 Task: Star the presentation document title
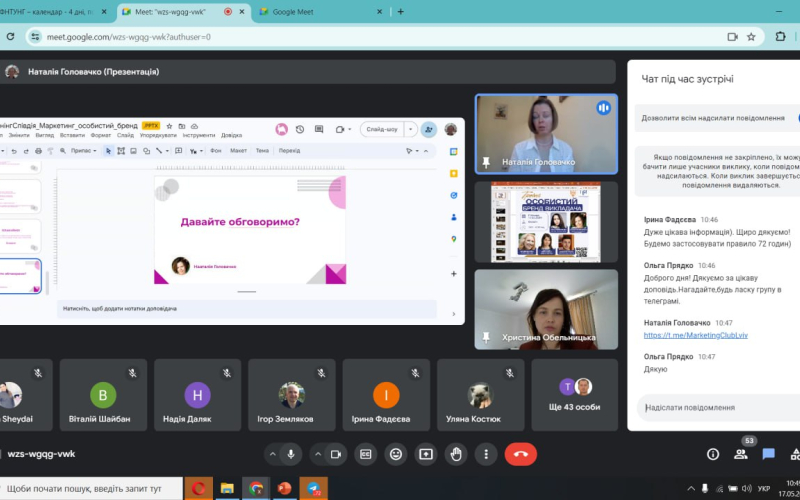[x=169, y=126]
